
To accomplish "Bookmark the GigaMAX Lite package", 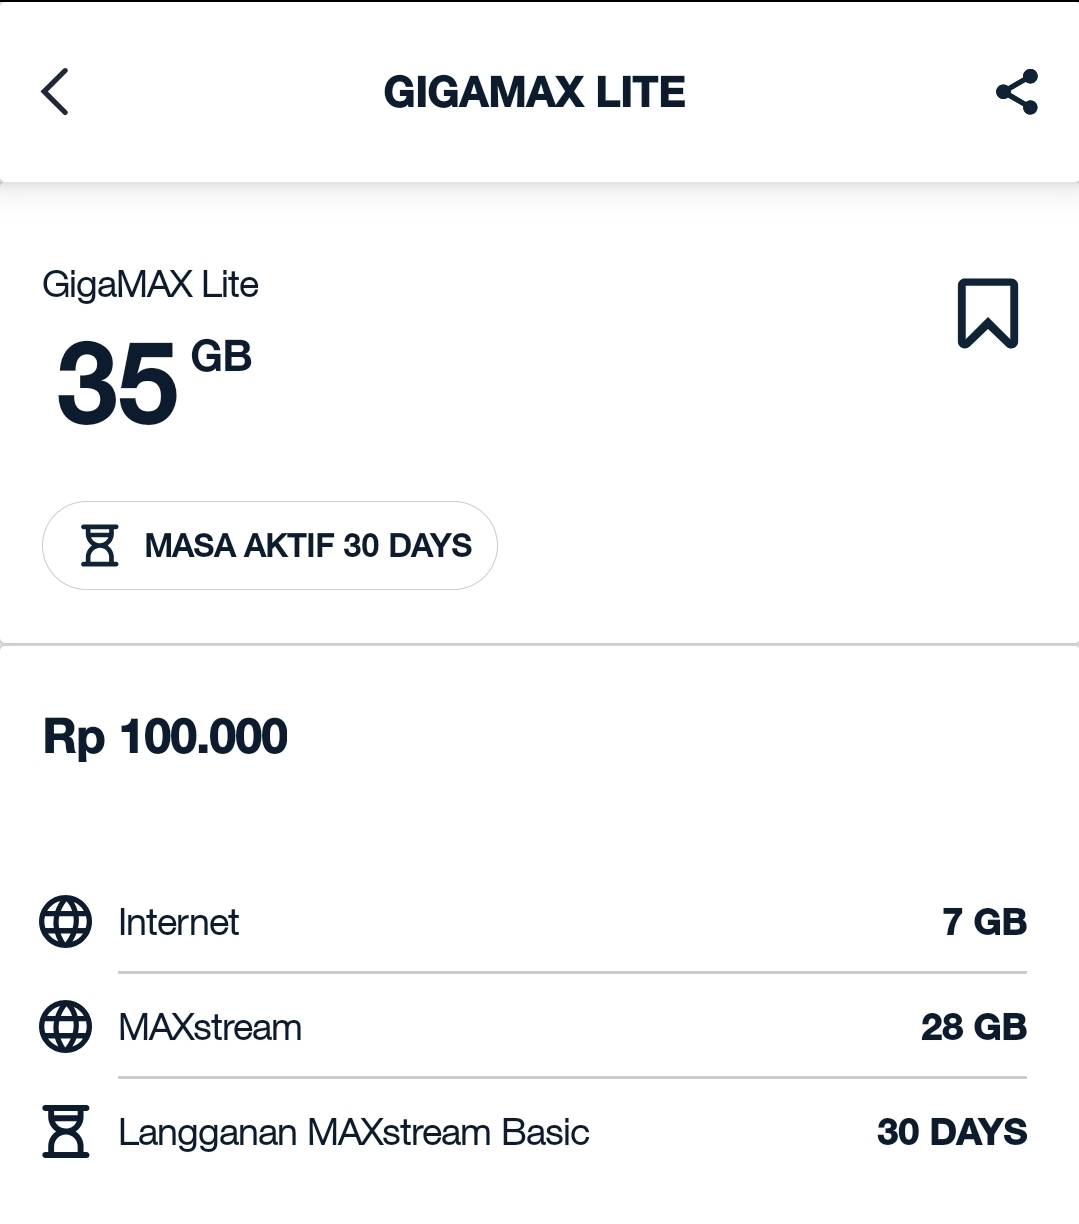I will pyautogui.click(x=988, y=314).
